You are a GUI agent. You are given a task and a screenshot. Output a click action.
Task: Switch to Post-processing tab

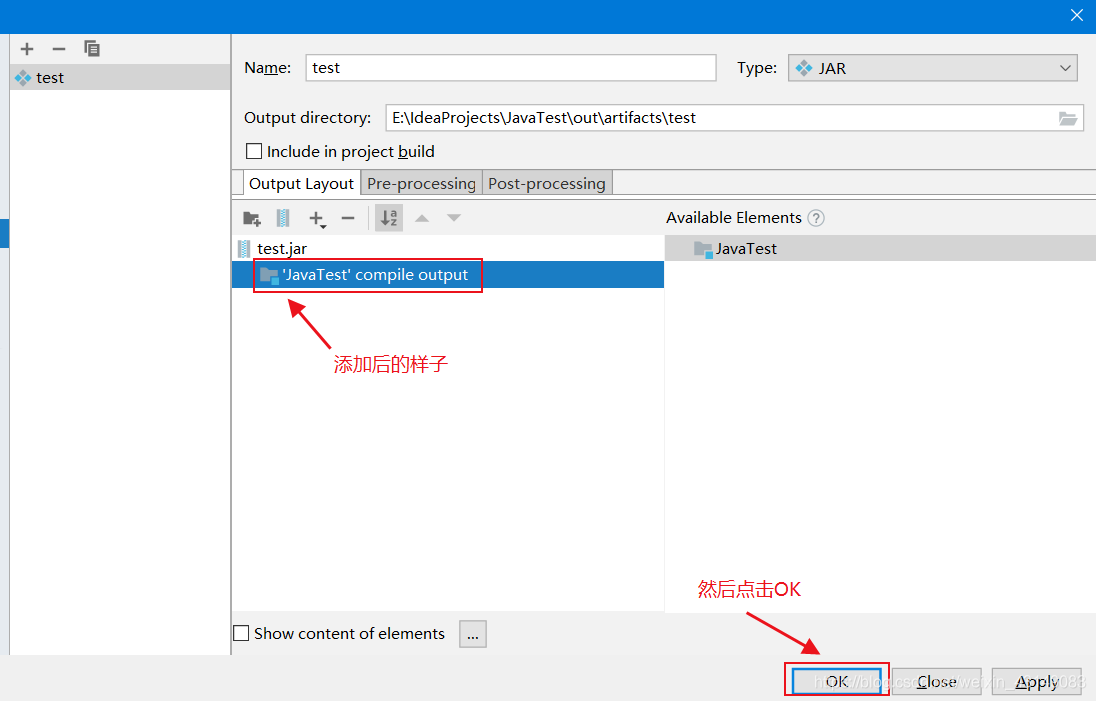click(546, 184)
